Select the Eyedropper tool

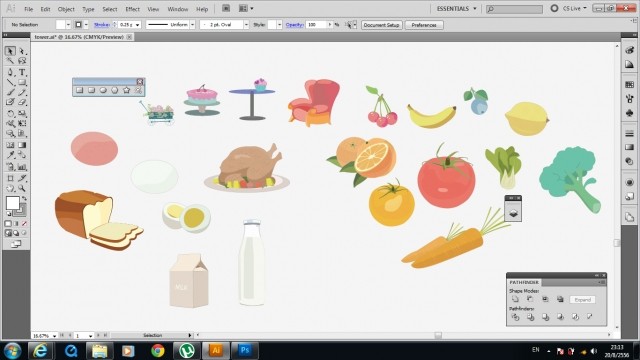(x=10, y=155)
